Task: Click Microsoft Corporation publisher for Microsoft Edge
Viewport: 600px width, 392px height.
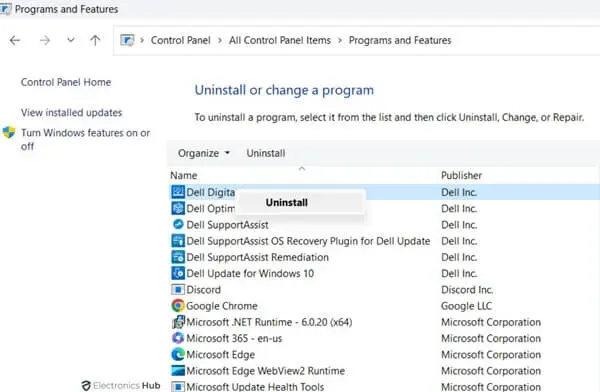Action: pos(491,355)
